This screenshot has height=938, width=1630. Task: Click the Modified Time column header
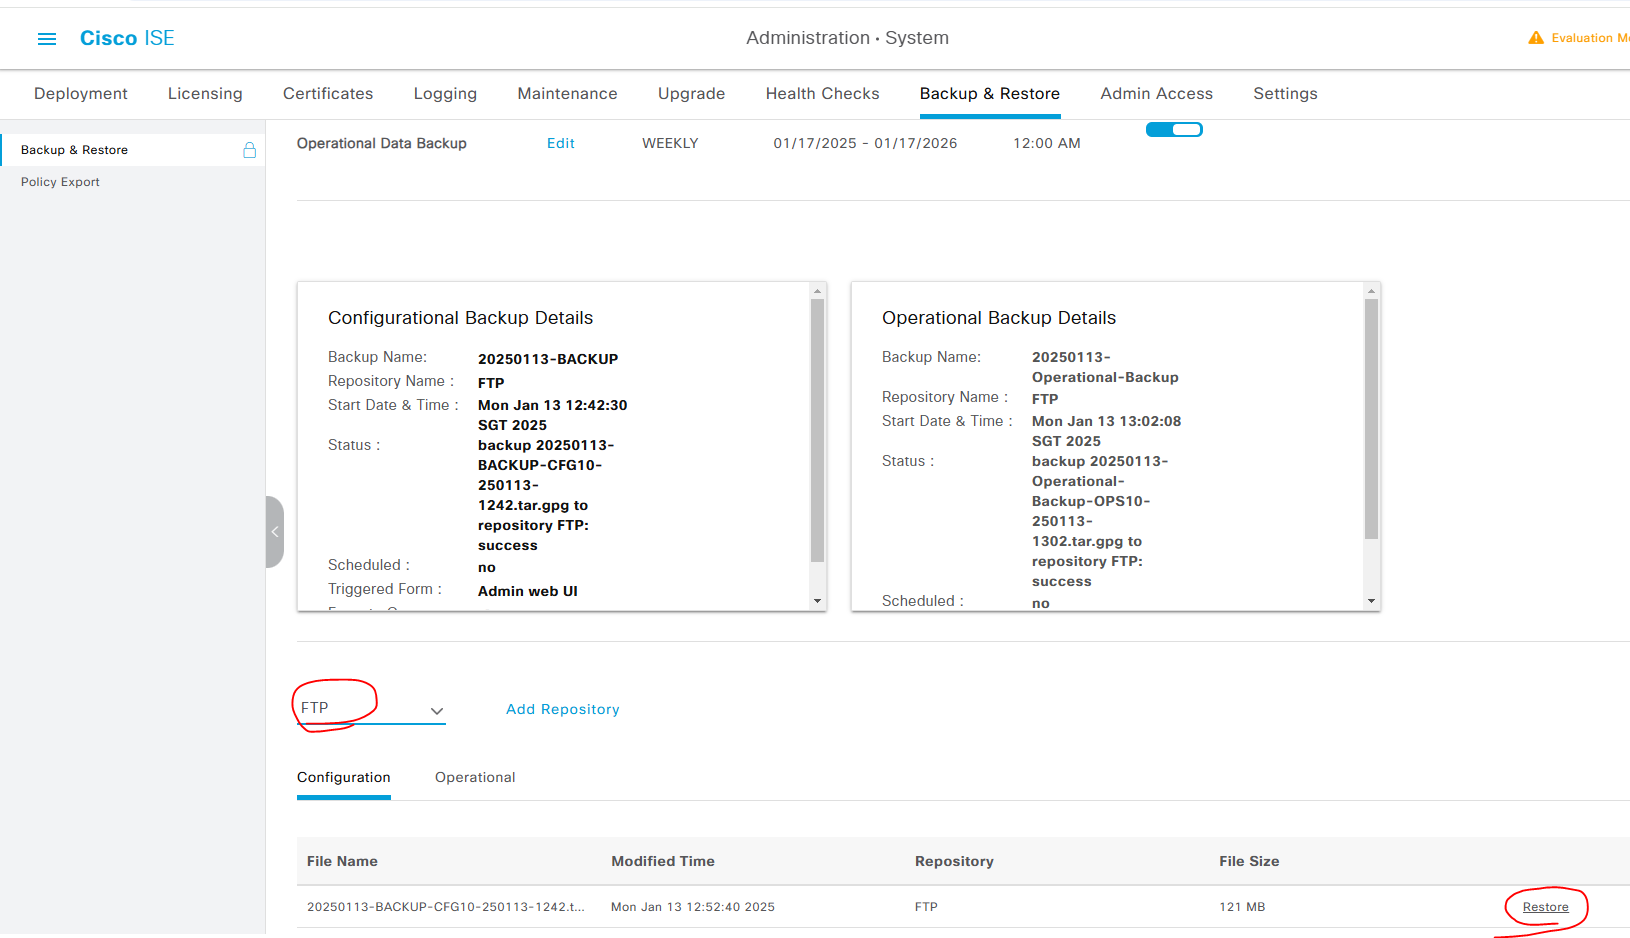tap(663, 861)
